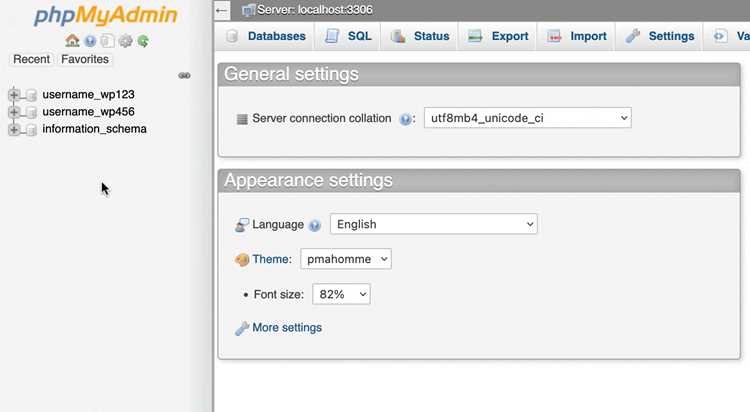This screenshot has height=412, width=750.
Task: Open server connection collation dropdown
Action: tap(528, 118)
